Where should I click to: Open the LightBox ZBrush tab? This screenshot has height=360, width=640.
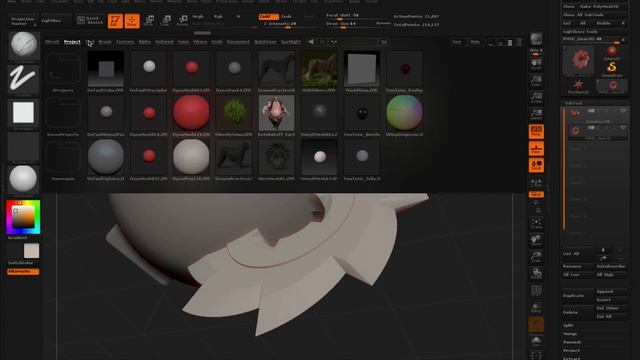pyautogui.click(x=52, y=42)
